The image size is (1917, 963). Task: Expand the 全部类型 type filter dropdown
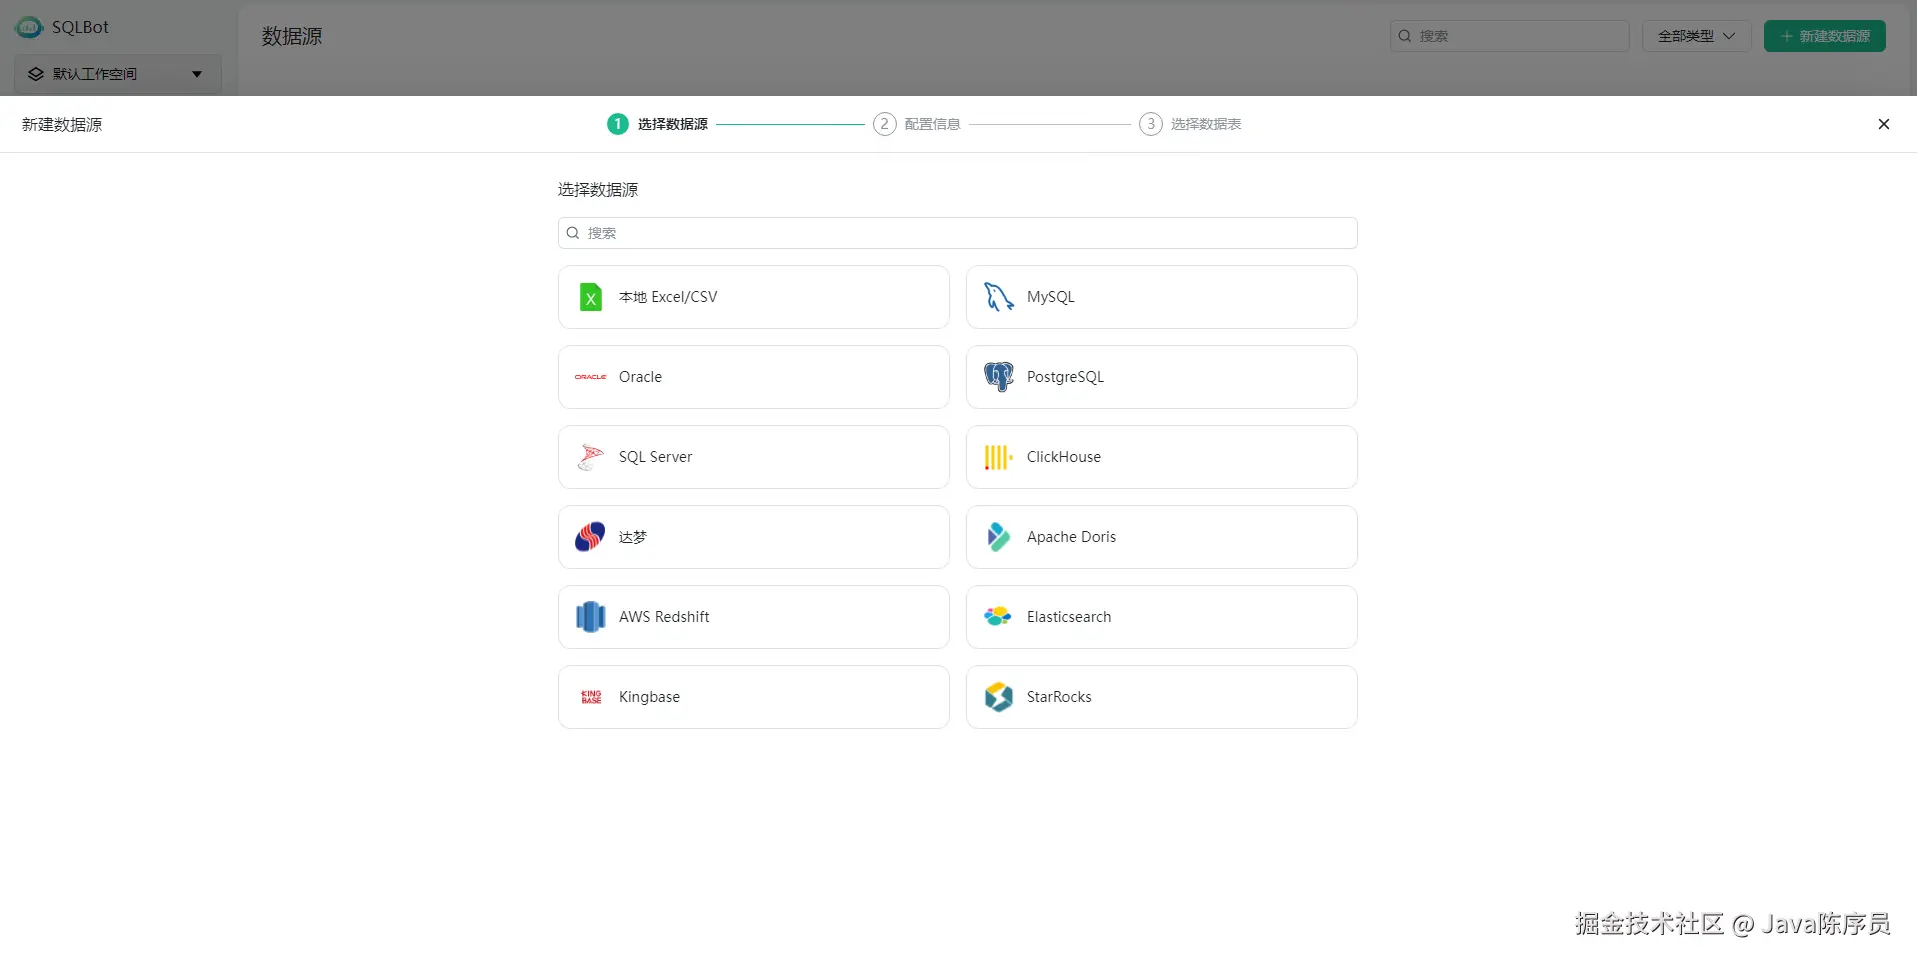pyautogui.click(x=1696, y=36)
